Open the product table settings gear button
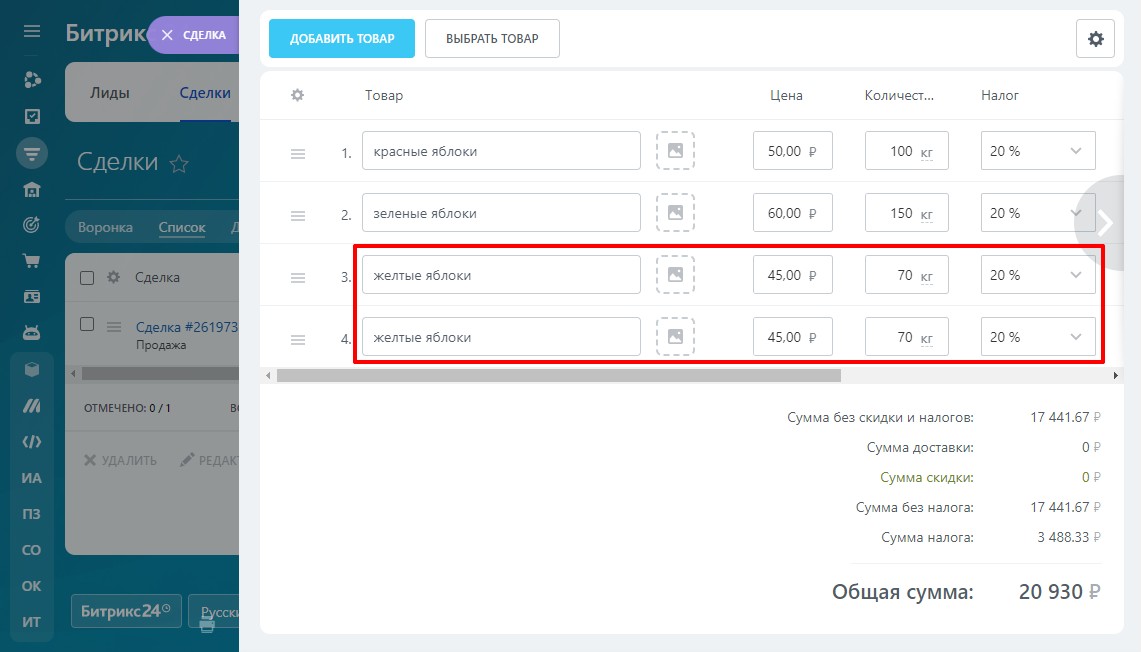The width and height of the screenshot is (1141, 652). click(x=1095, y=39)
